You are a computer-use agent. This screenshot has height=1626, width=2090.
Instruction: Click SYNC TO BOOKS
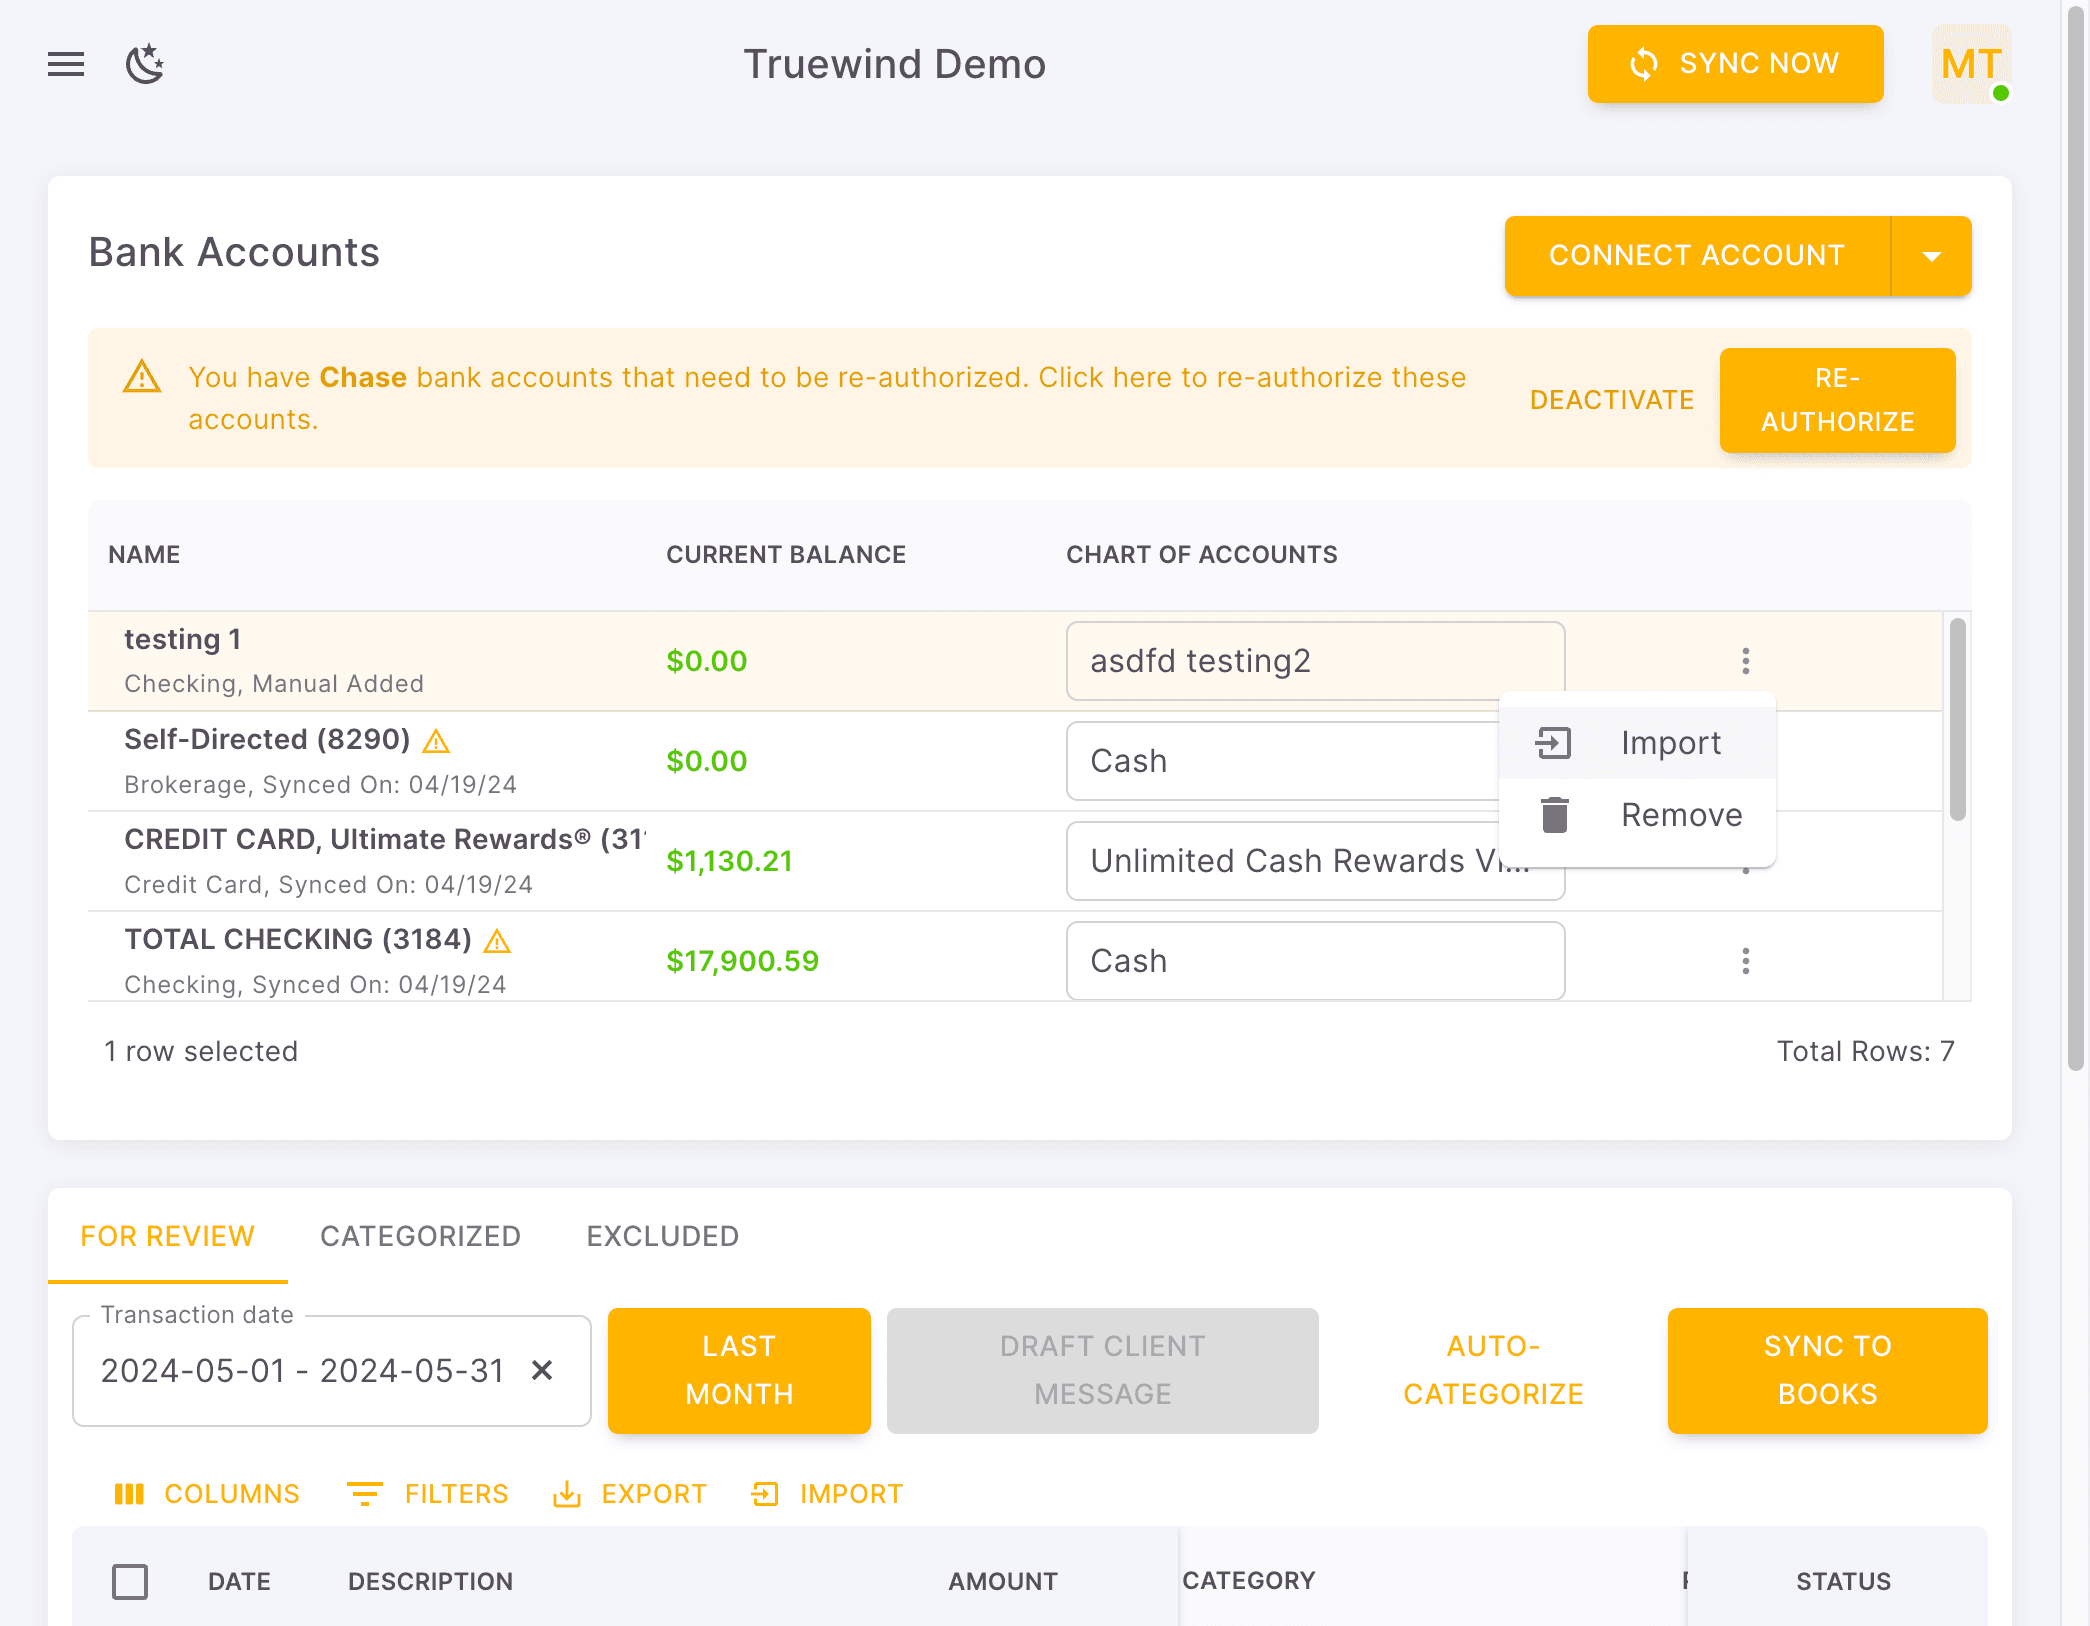1826,1370
